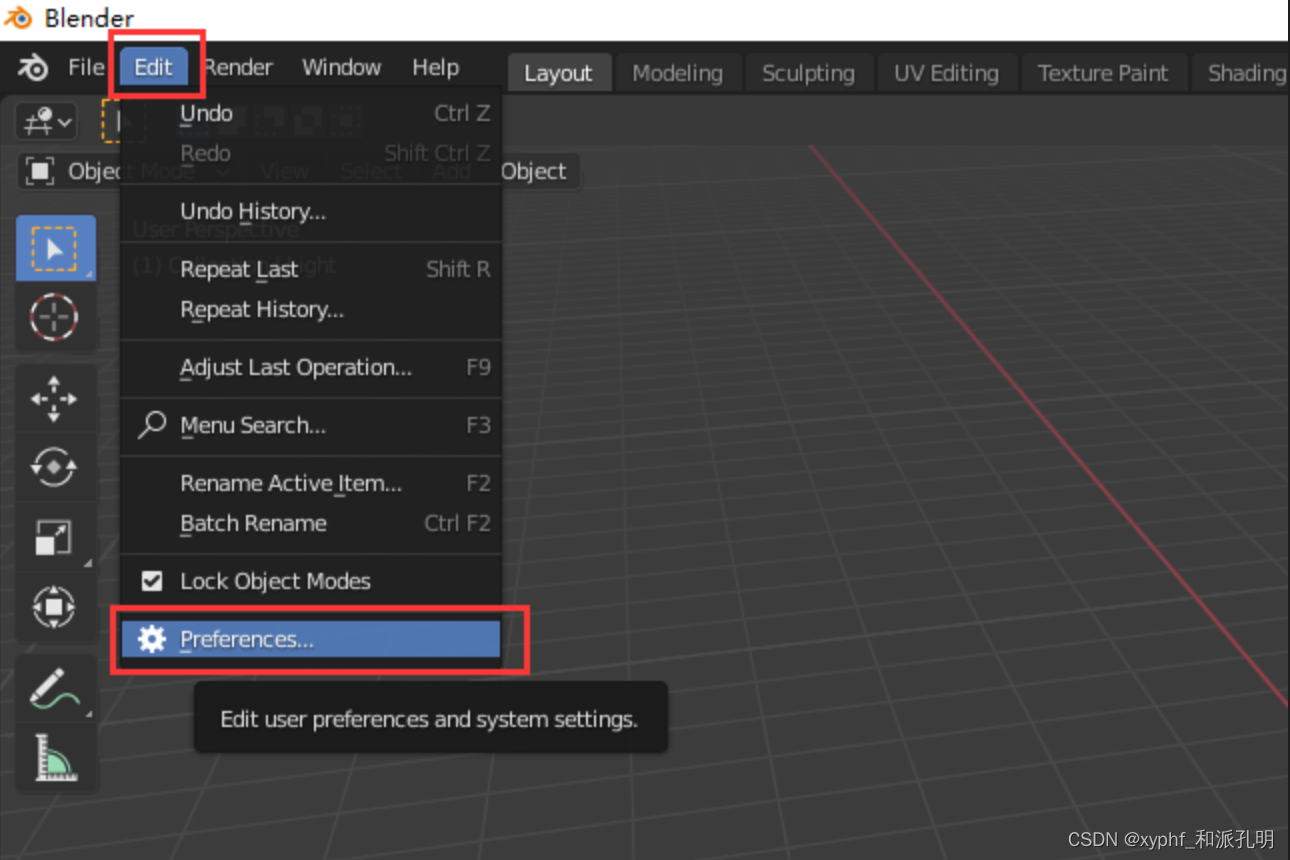Viewport: 1290px width, 860px height.
Task: Select the Transform tool
Action: pyautogui.click(x=55, y=607)
